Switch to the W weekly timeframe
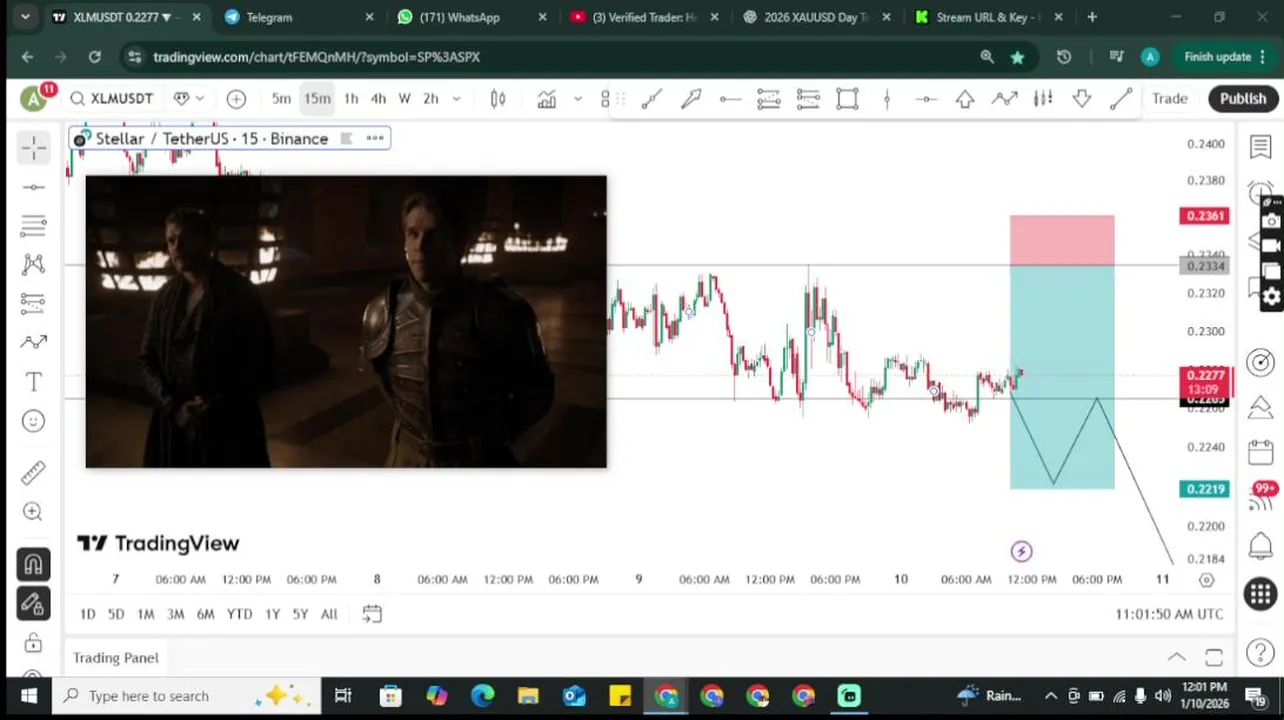The image size is (1284, 720). pos(404,98)
